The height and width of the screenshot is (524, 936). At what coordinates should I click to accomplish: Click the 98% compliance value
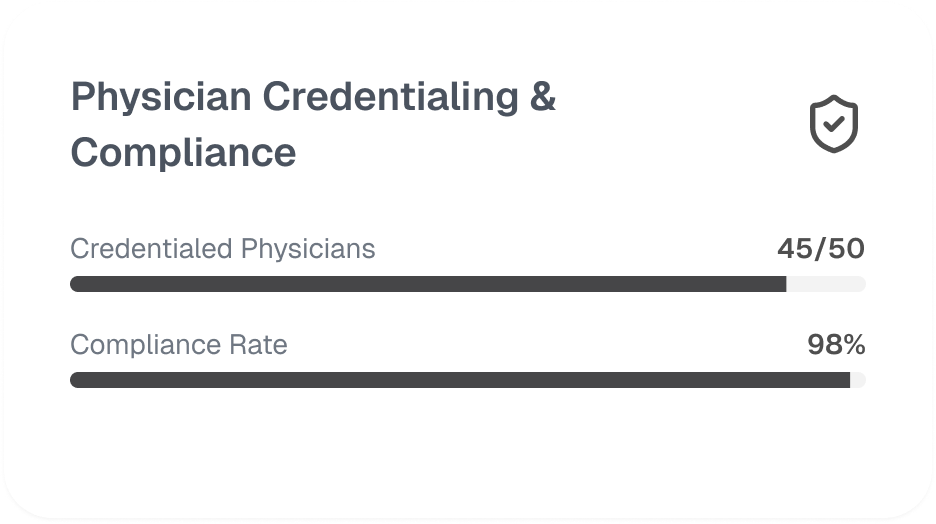click(836, 345)
